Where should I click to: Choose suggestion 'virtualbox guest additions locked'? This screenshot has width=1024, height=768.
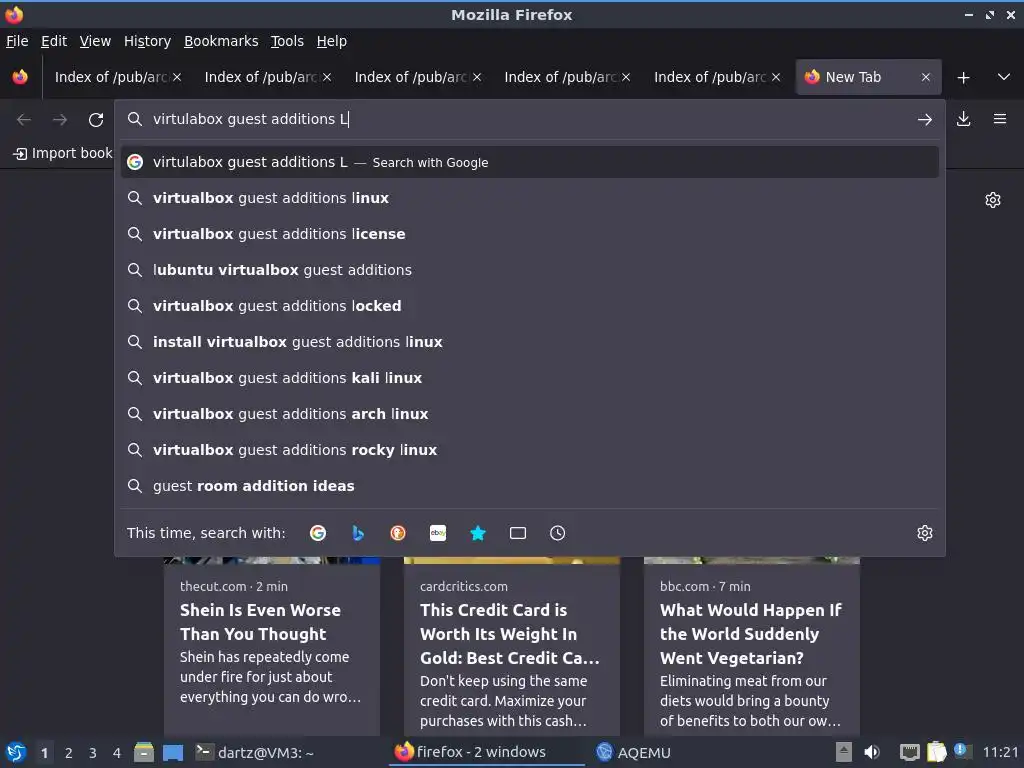tap(530, 306)
